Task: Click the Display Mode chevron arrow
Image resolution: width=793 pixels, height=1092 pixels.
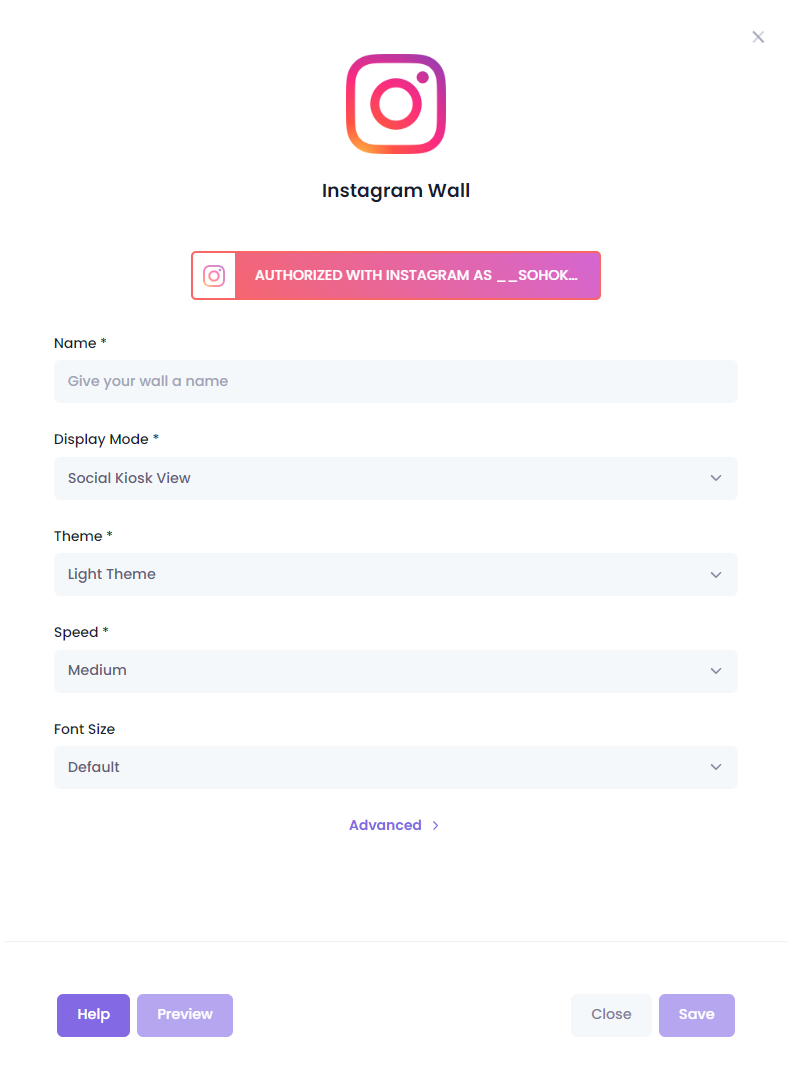Action: 716,478
